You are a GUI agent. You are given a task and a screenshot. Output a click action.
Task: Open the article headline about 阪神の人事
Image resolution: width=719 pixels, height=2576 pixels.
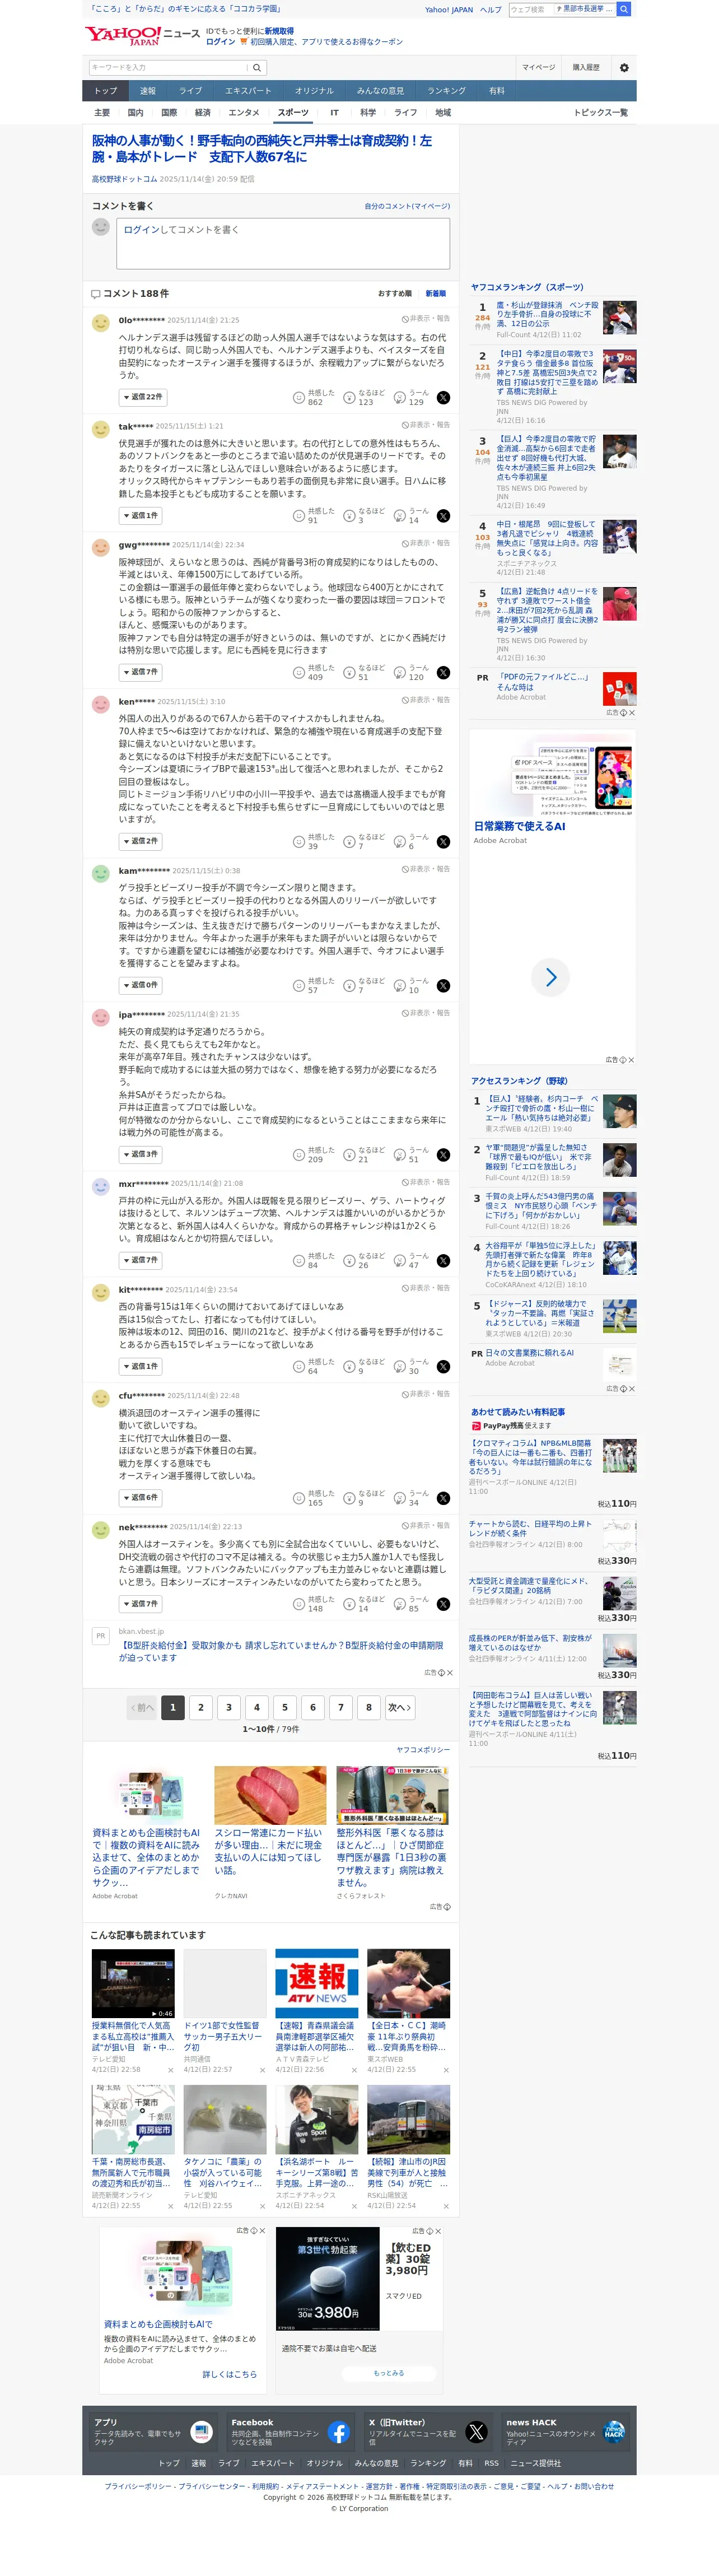(x=263, y=149)
